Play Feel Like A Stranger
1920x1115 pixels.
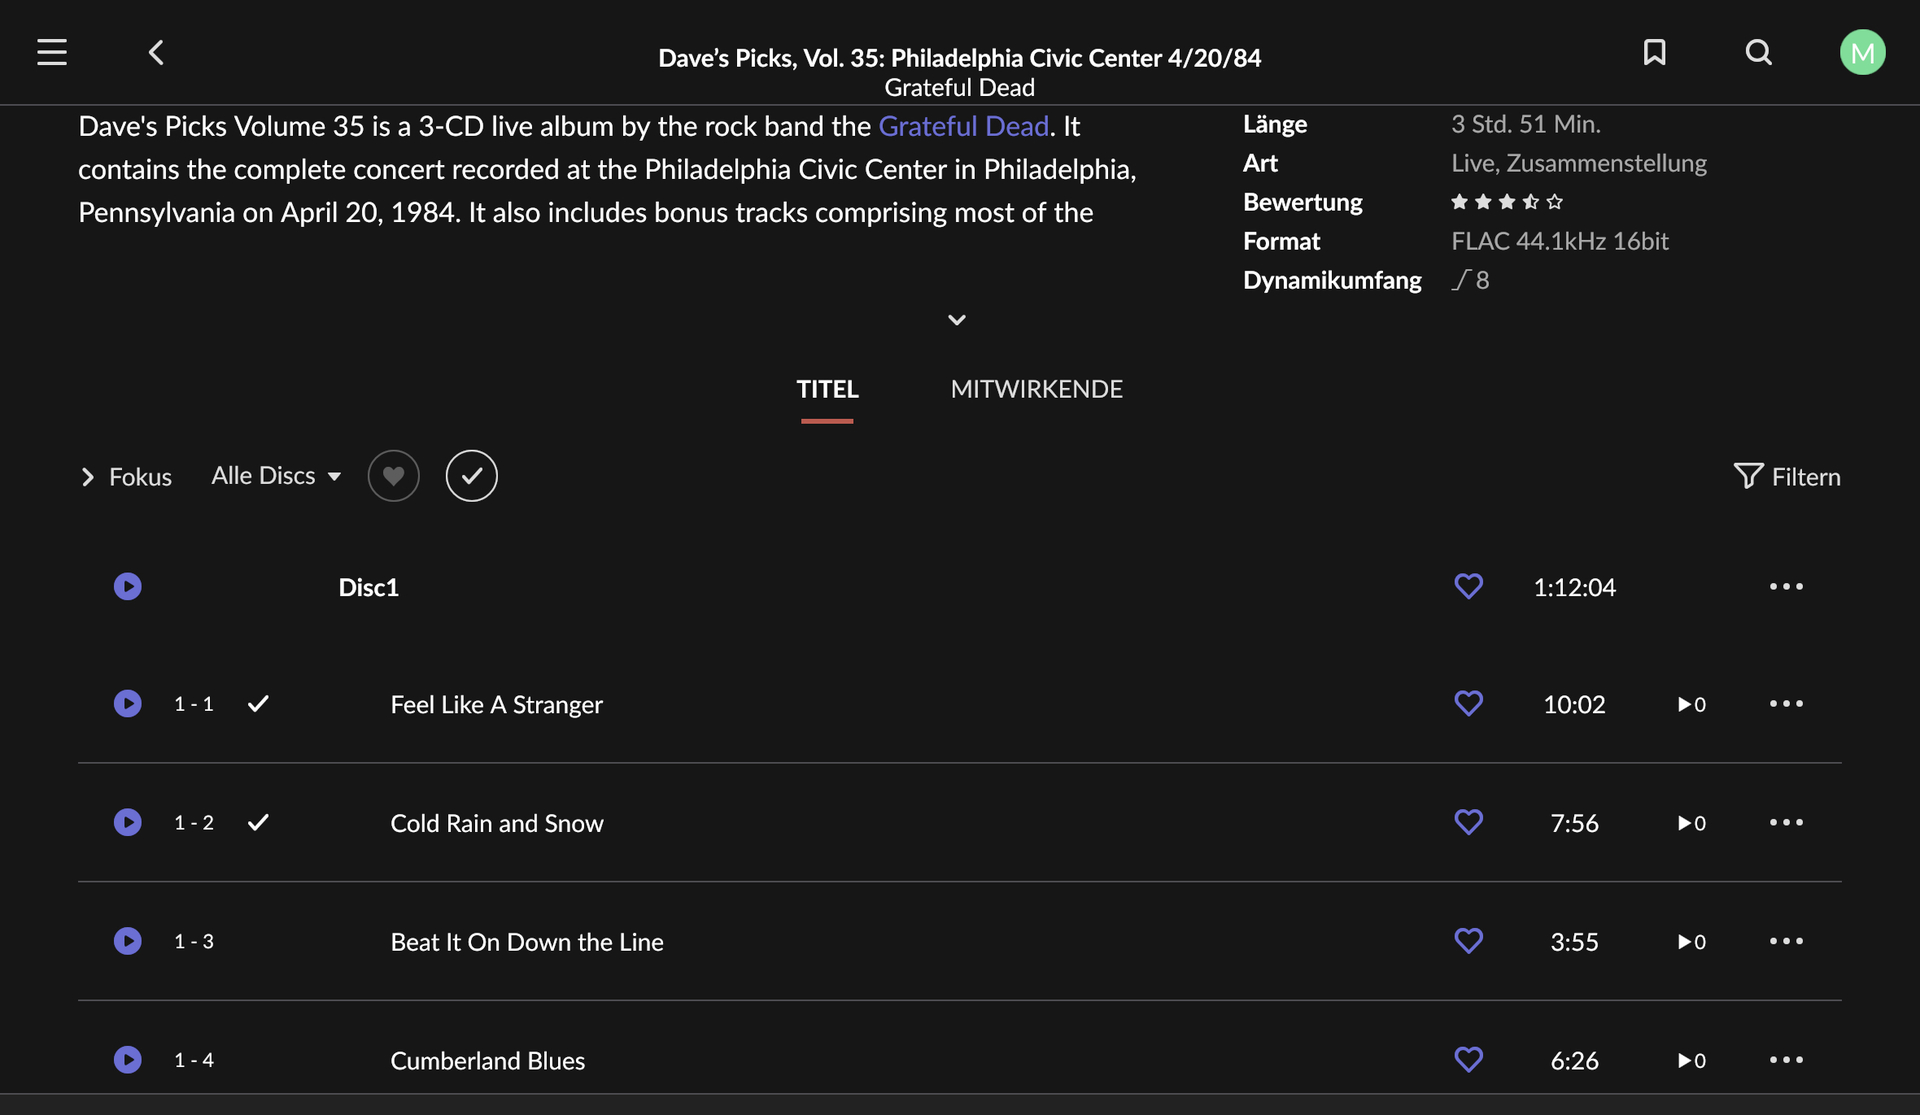127,704
